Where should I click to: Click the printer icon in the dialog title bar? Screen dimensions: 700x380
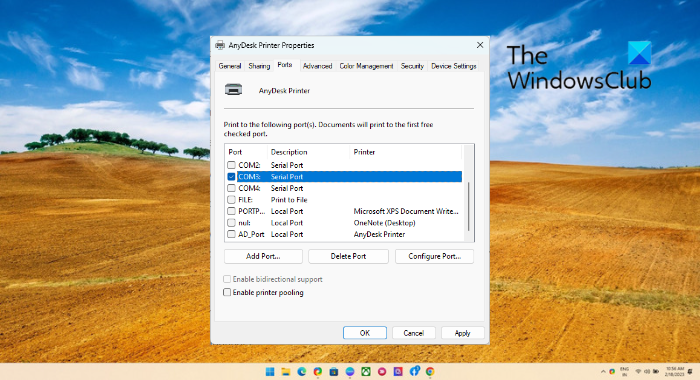(220, 45)
